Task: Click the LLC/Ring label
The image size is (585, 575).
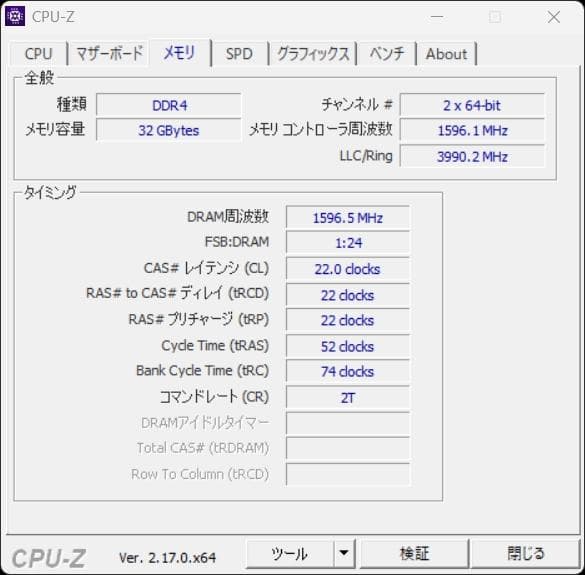Action: tap(366, 156)
